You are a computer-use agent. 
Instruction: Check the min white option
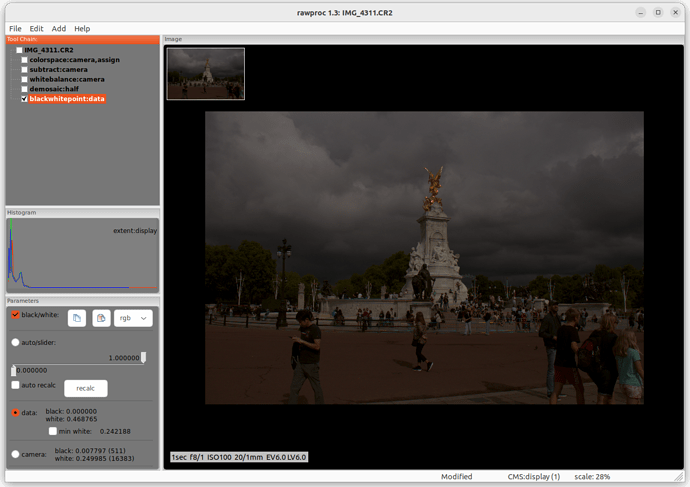pos(53,431)
